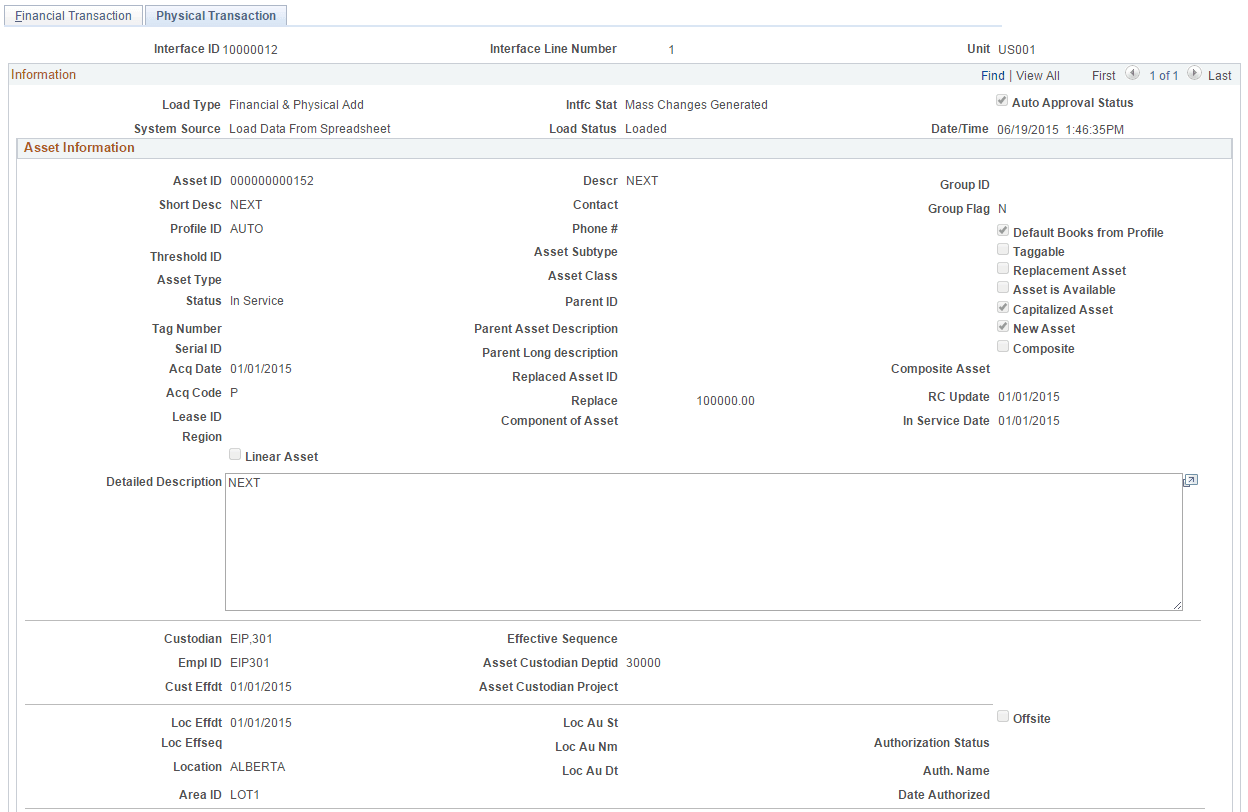Open the Detailed Description in a modal window

pyautogui.click(x=1190, y=480)
